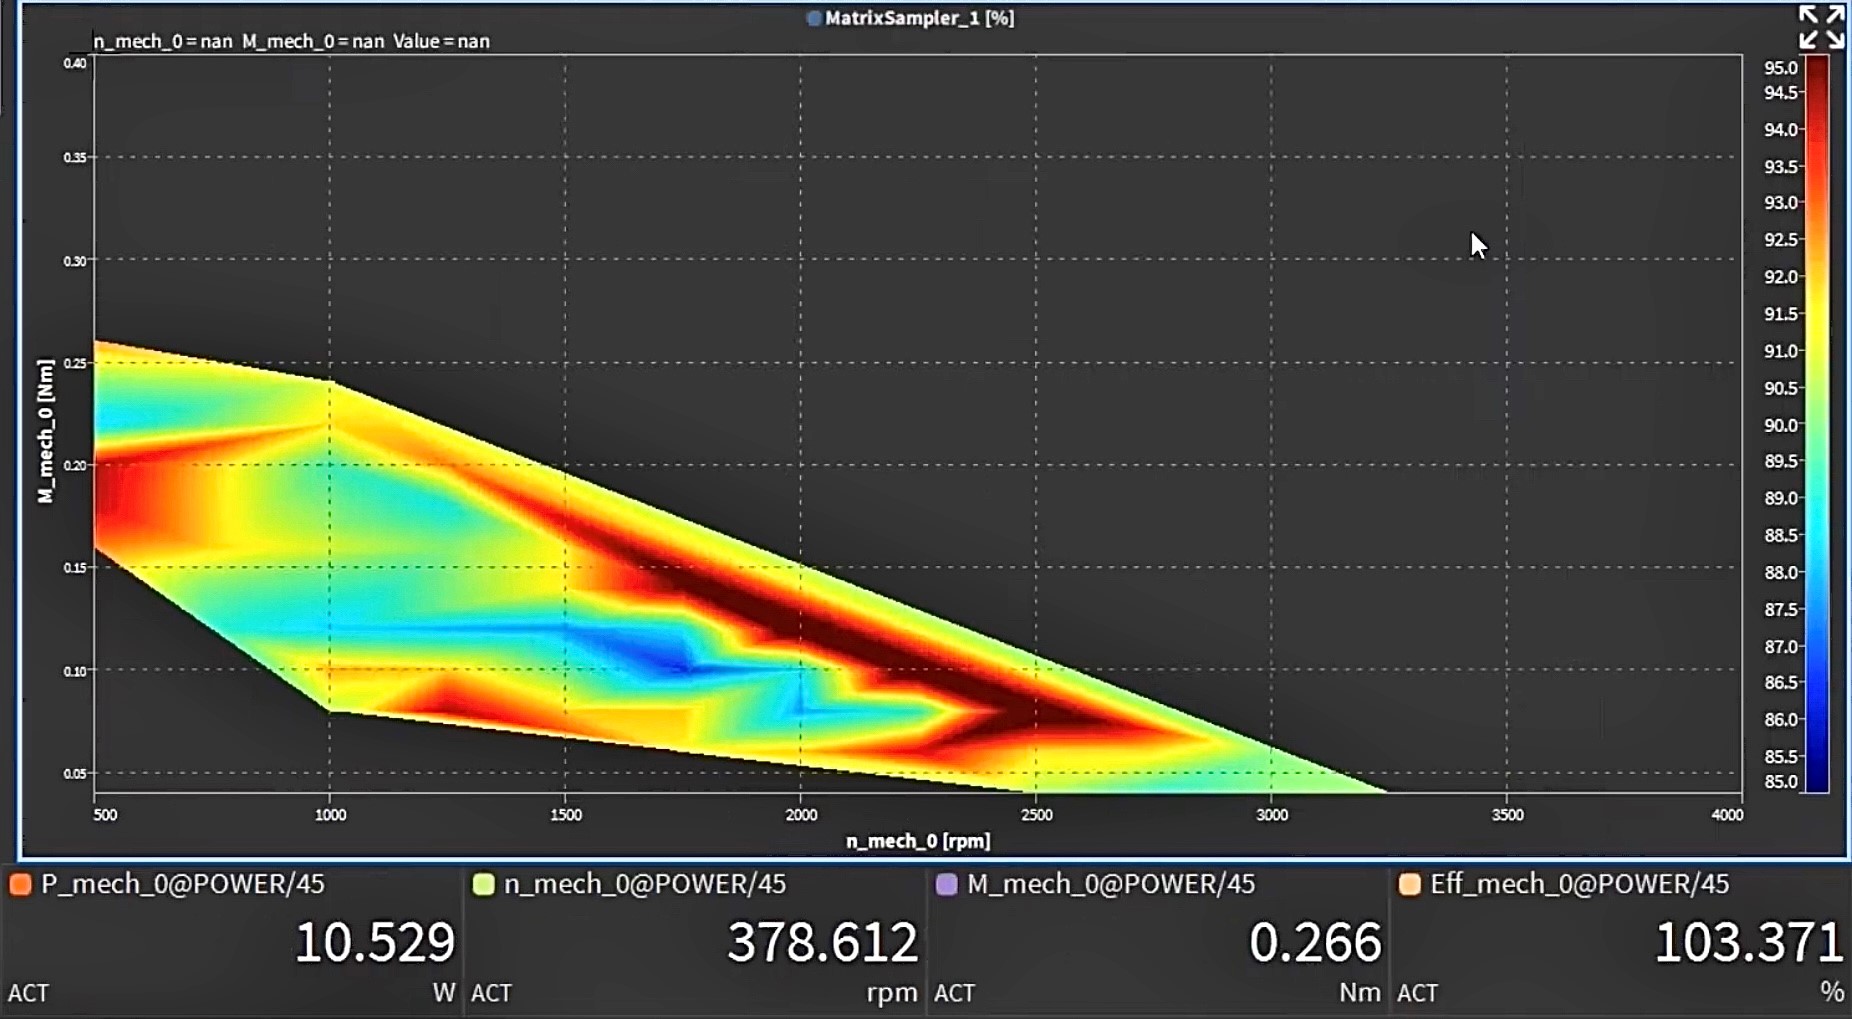
Task: Click the ACT label under n_mech_0
Action: pyautogui.click(x=491, y=993)
